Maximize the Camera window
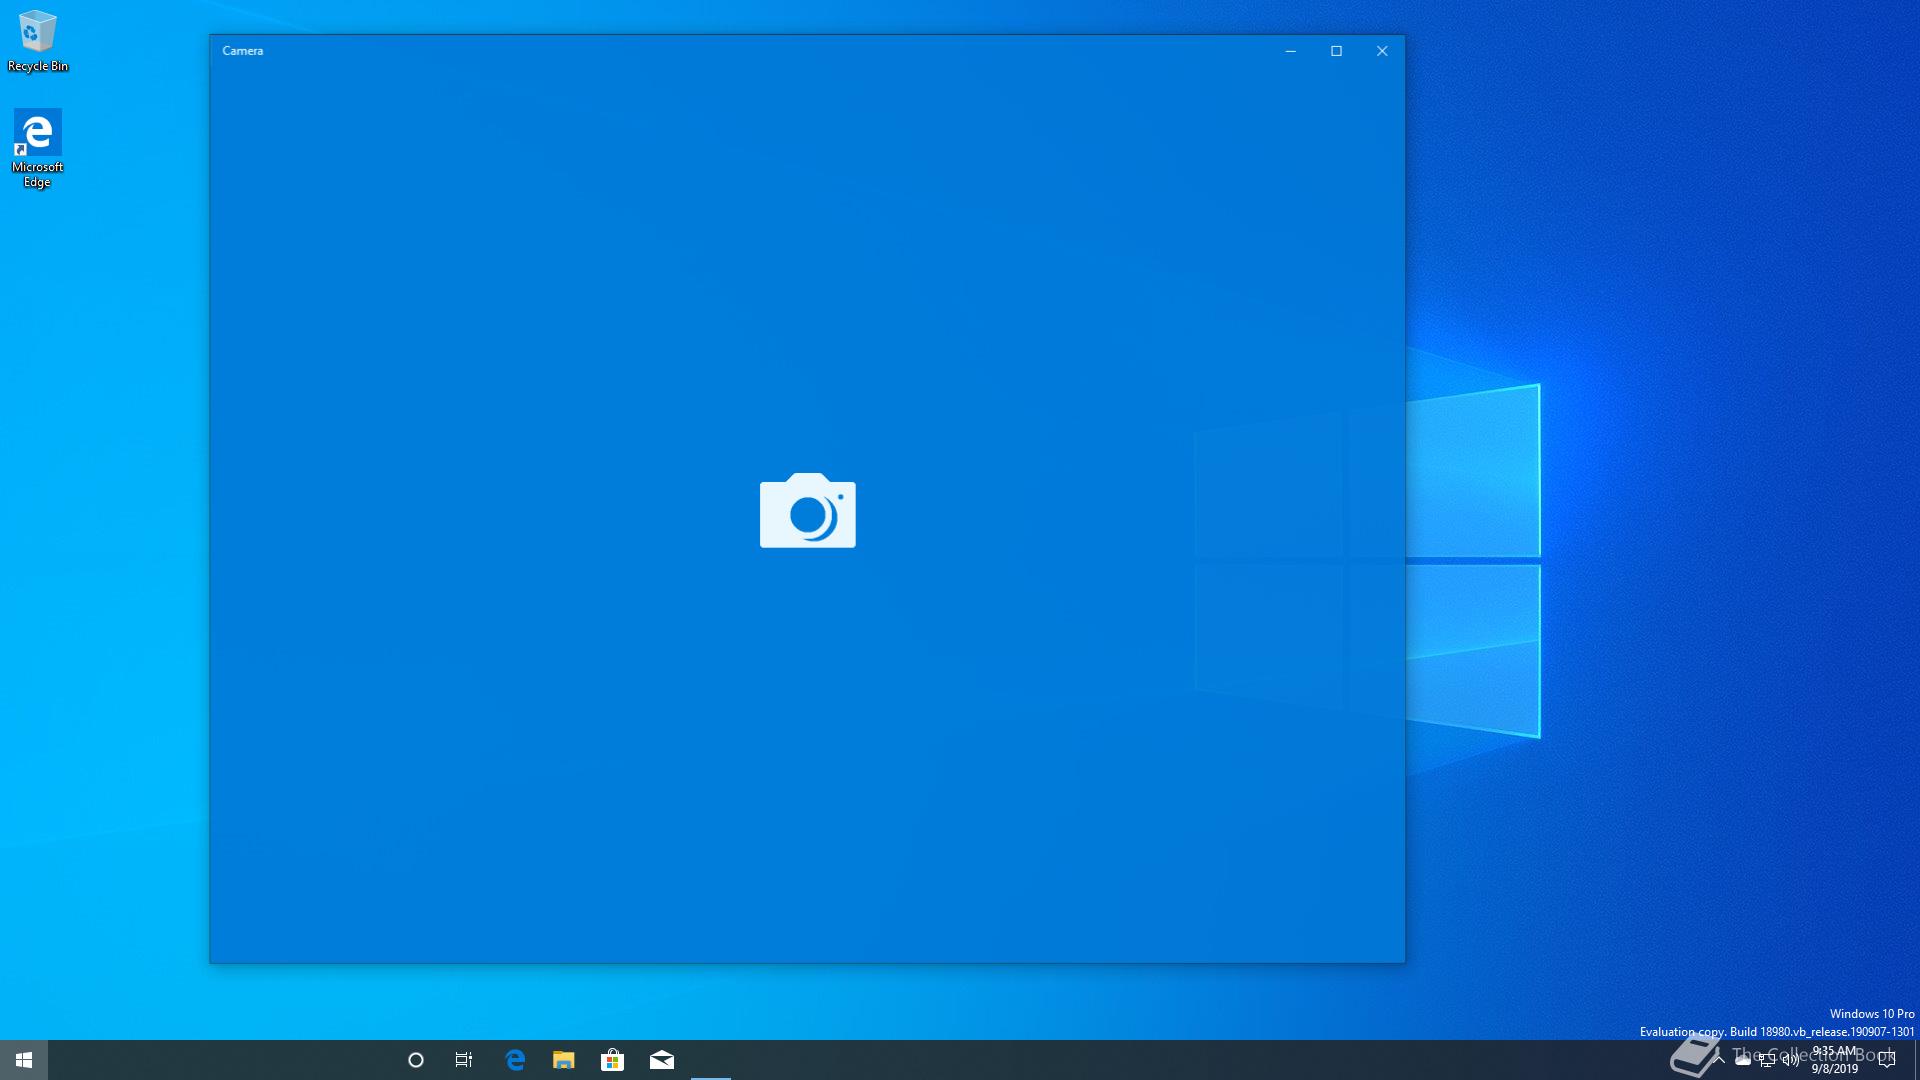 1336,51
